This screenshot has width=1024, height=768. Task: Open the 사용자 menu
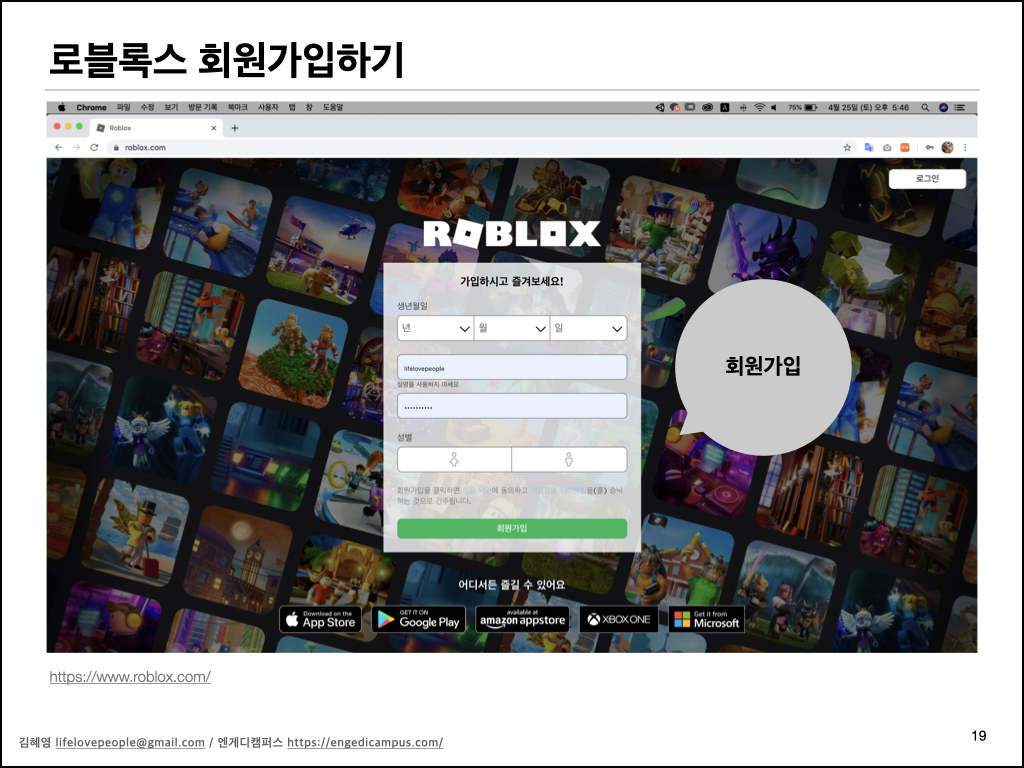[268, 107]
